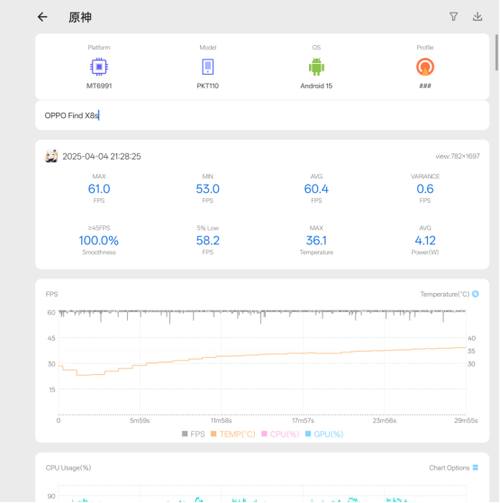Open the orange Profile avatar icon

click(425, 67)
